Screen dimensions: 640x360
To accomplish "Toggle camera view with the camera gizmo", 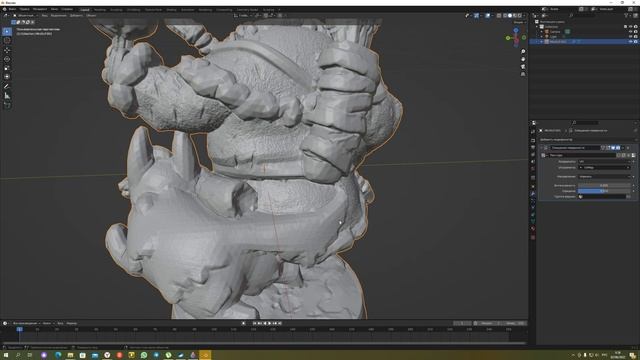I will tap(523, 67).
